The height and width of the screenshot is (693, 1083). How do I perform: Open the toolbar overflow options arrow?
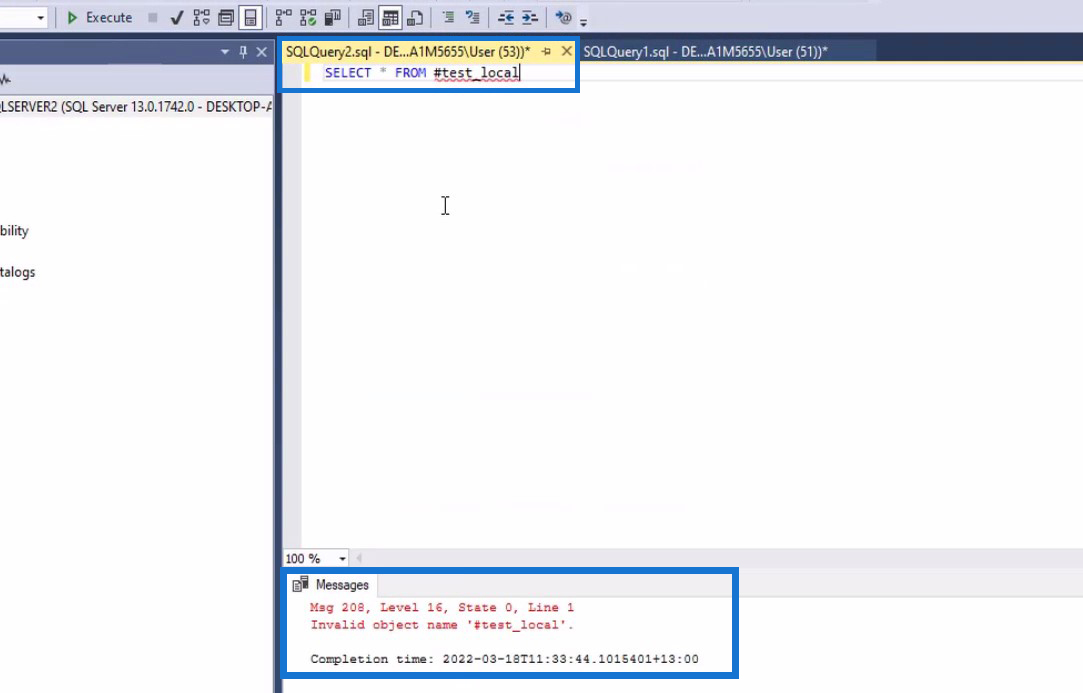[x=584, y=22]
